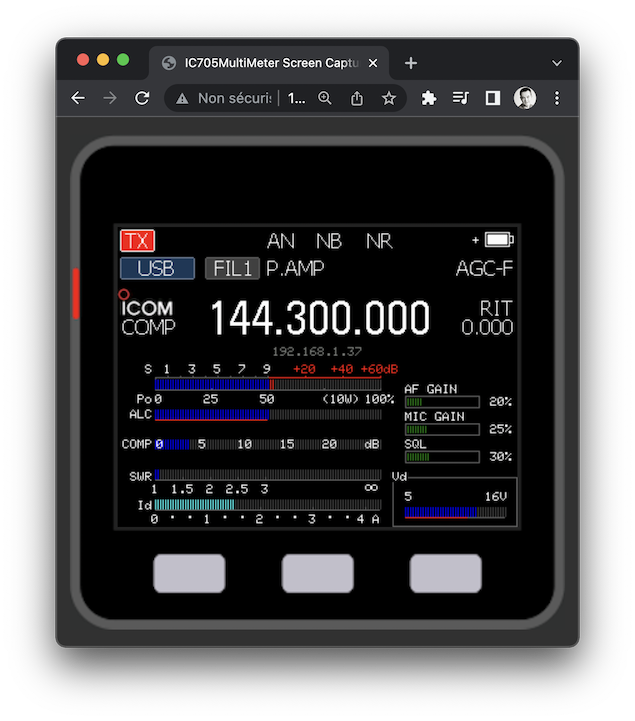Click the 25% MIC gain value
Viewport: 635px width, 721px height.
click(x=501, y=429)
